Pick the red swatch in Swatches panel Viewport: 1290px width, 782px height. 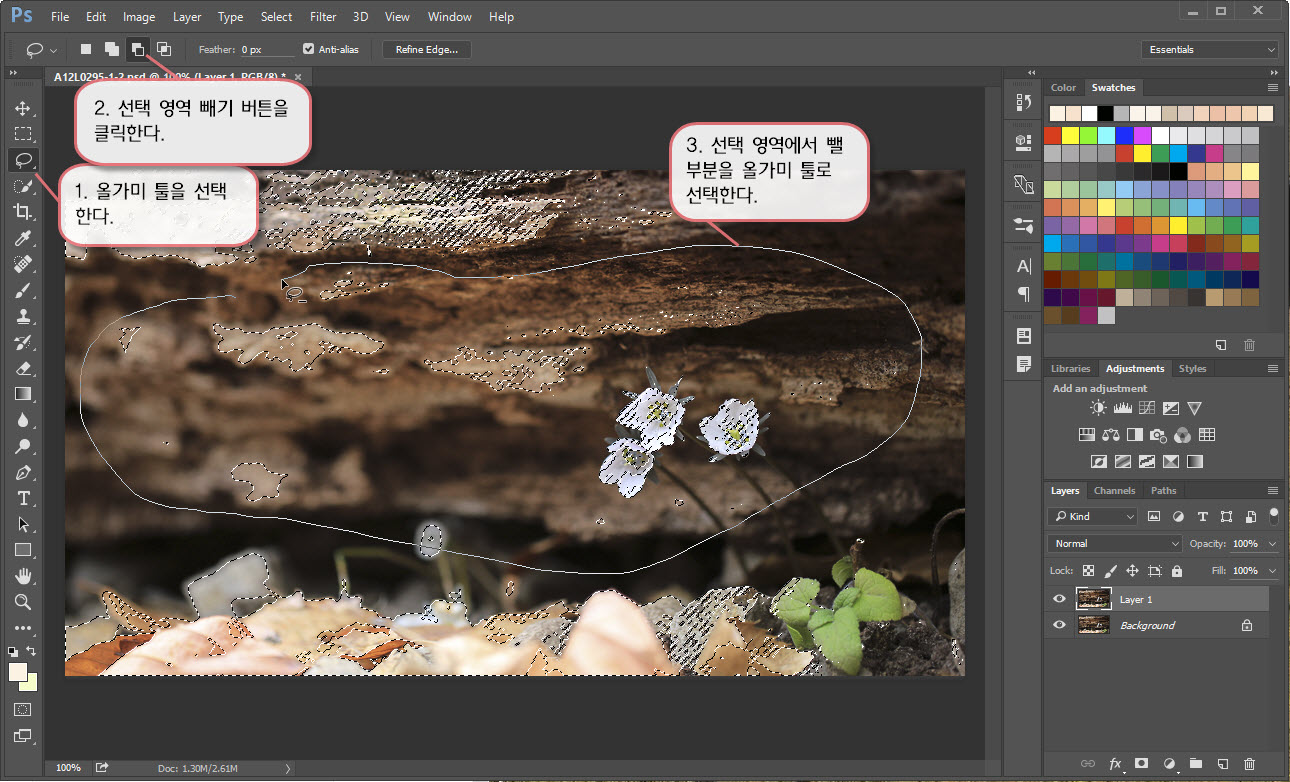pos(1052,135)
